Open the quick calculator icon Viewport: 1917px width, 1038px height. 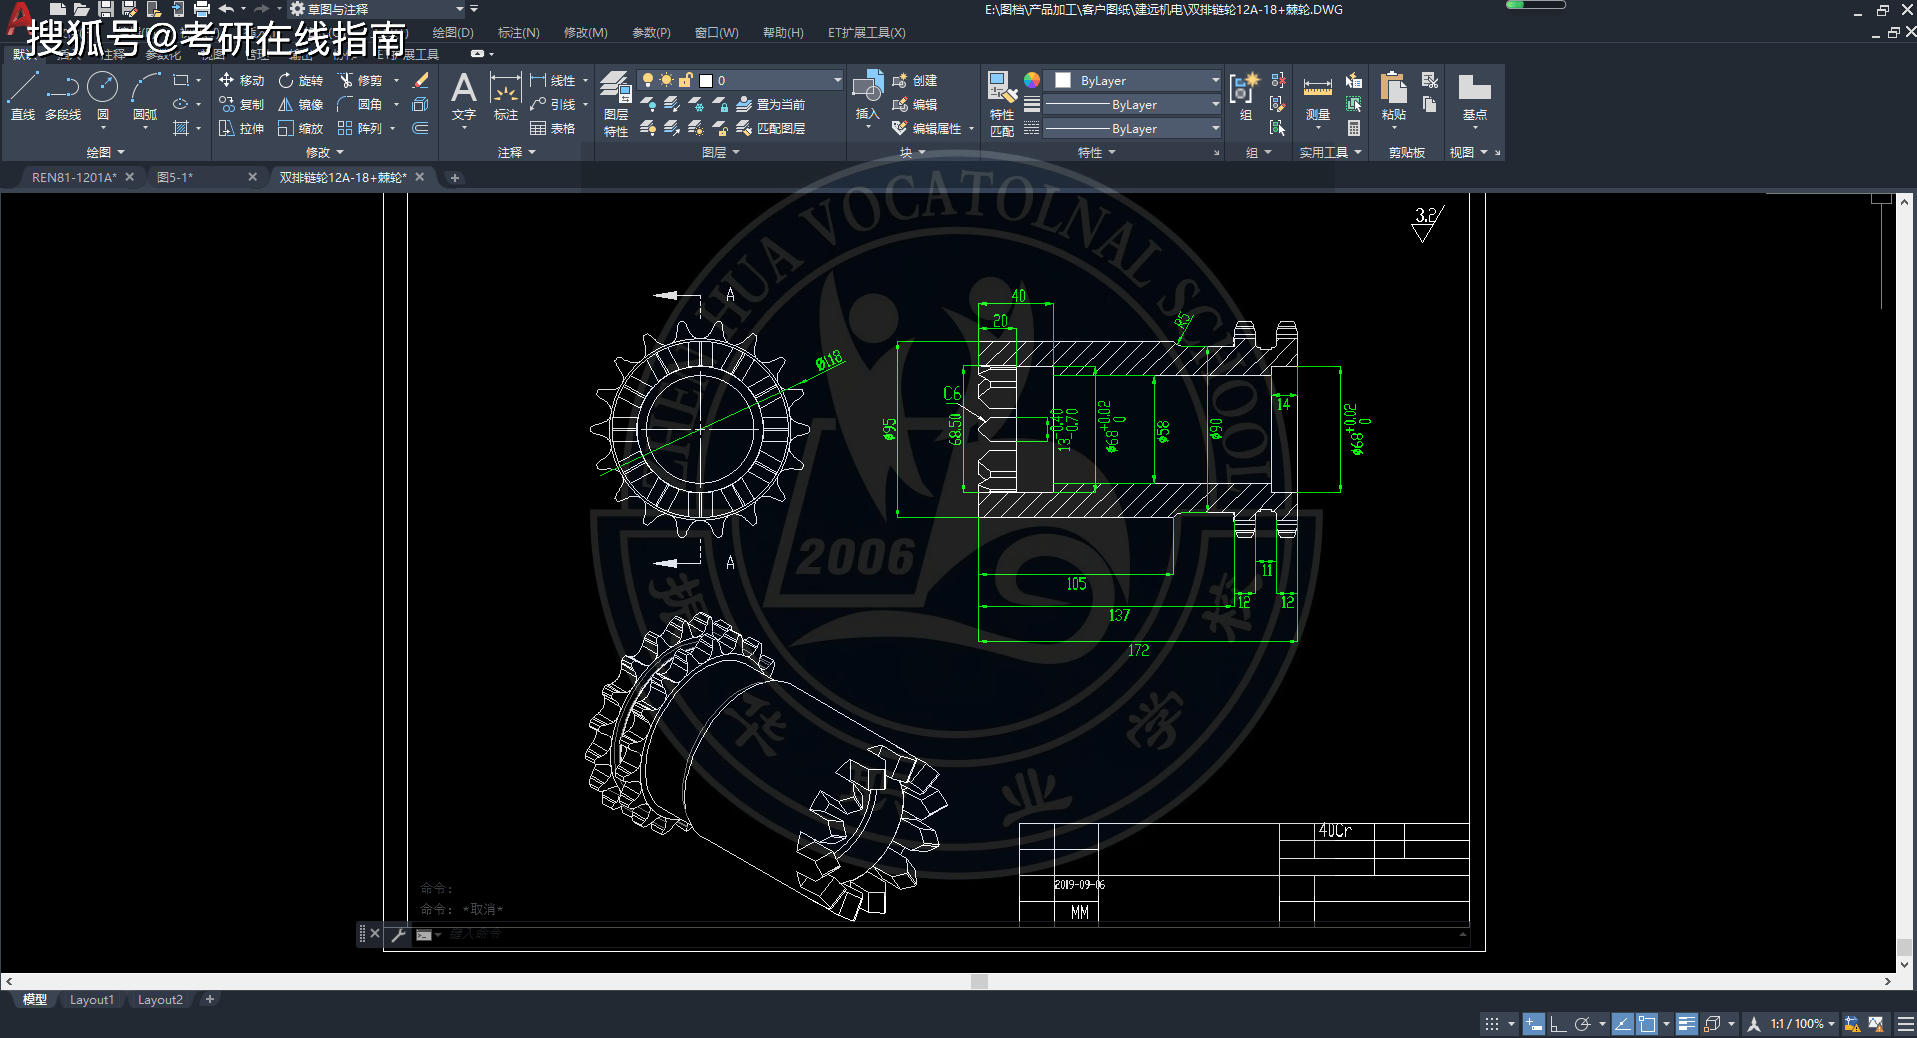[x=1353, y=128]
